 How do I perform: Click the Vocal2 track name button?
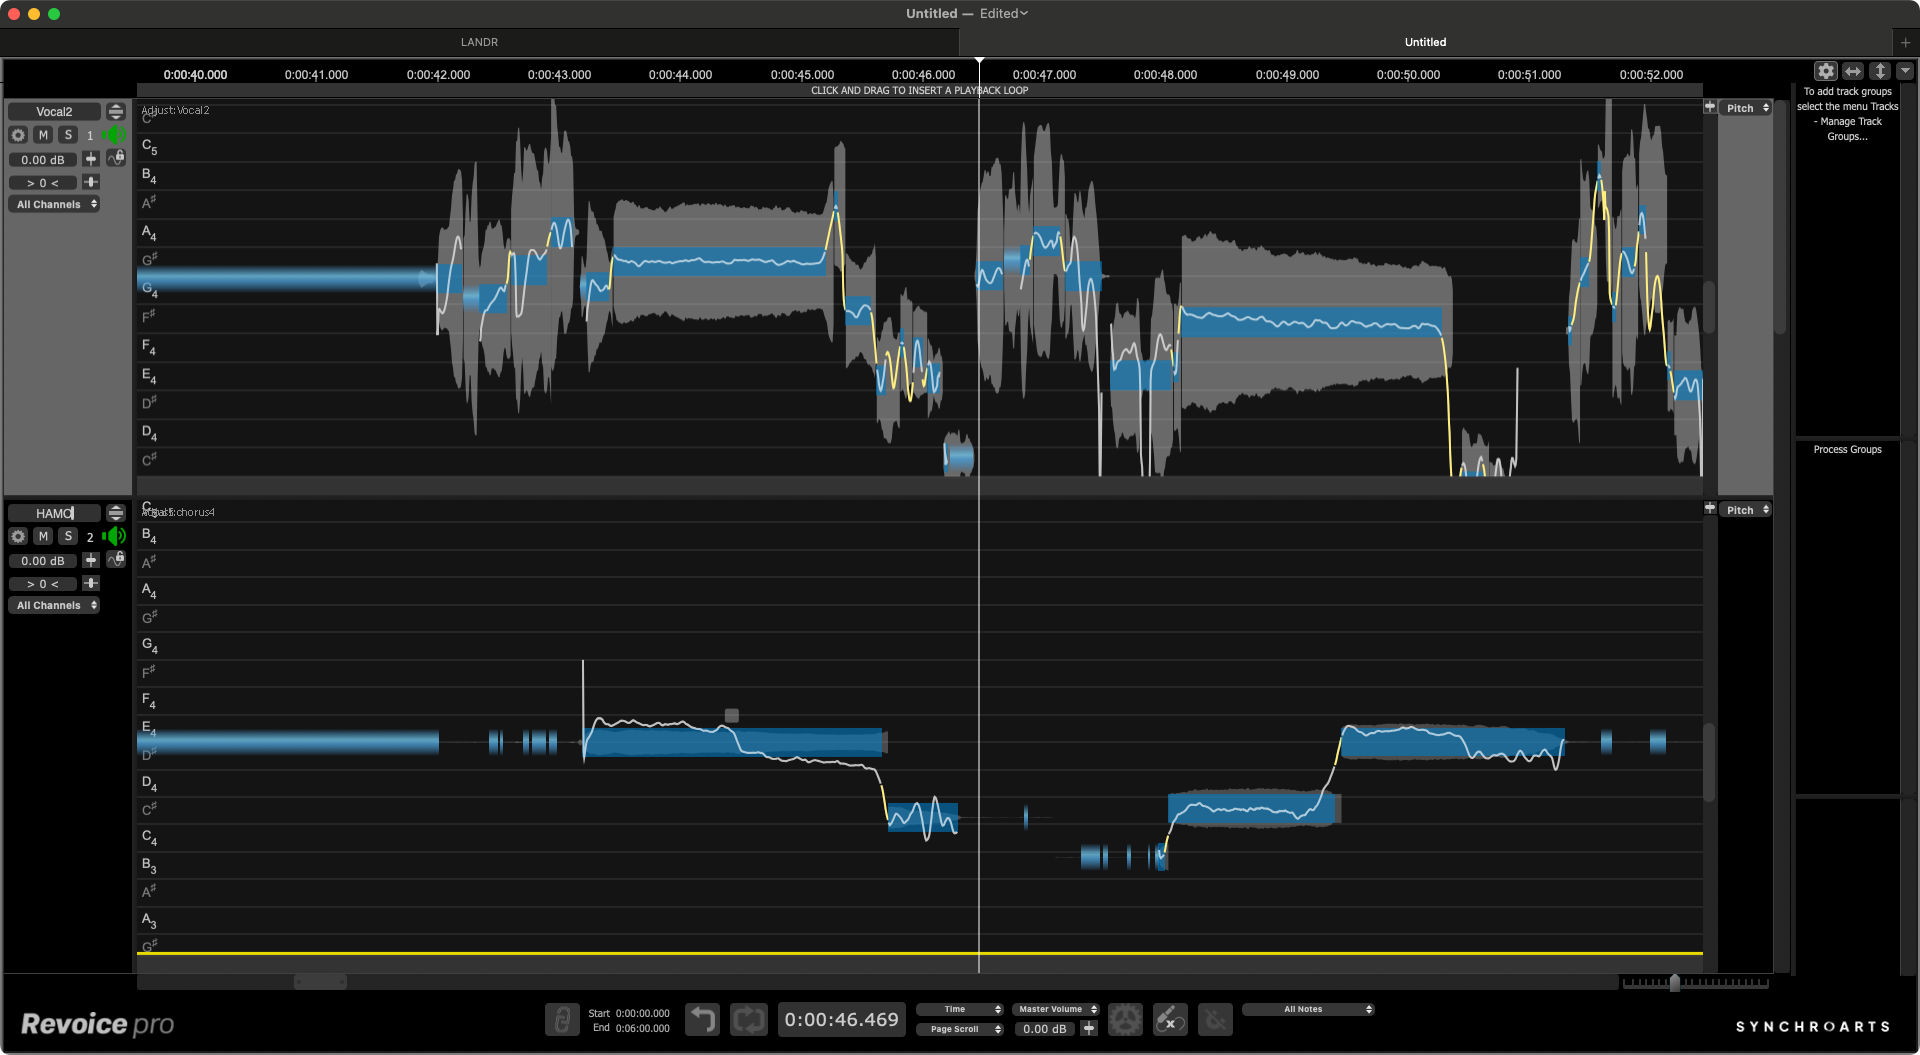54,111
